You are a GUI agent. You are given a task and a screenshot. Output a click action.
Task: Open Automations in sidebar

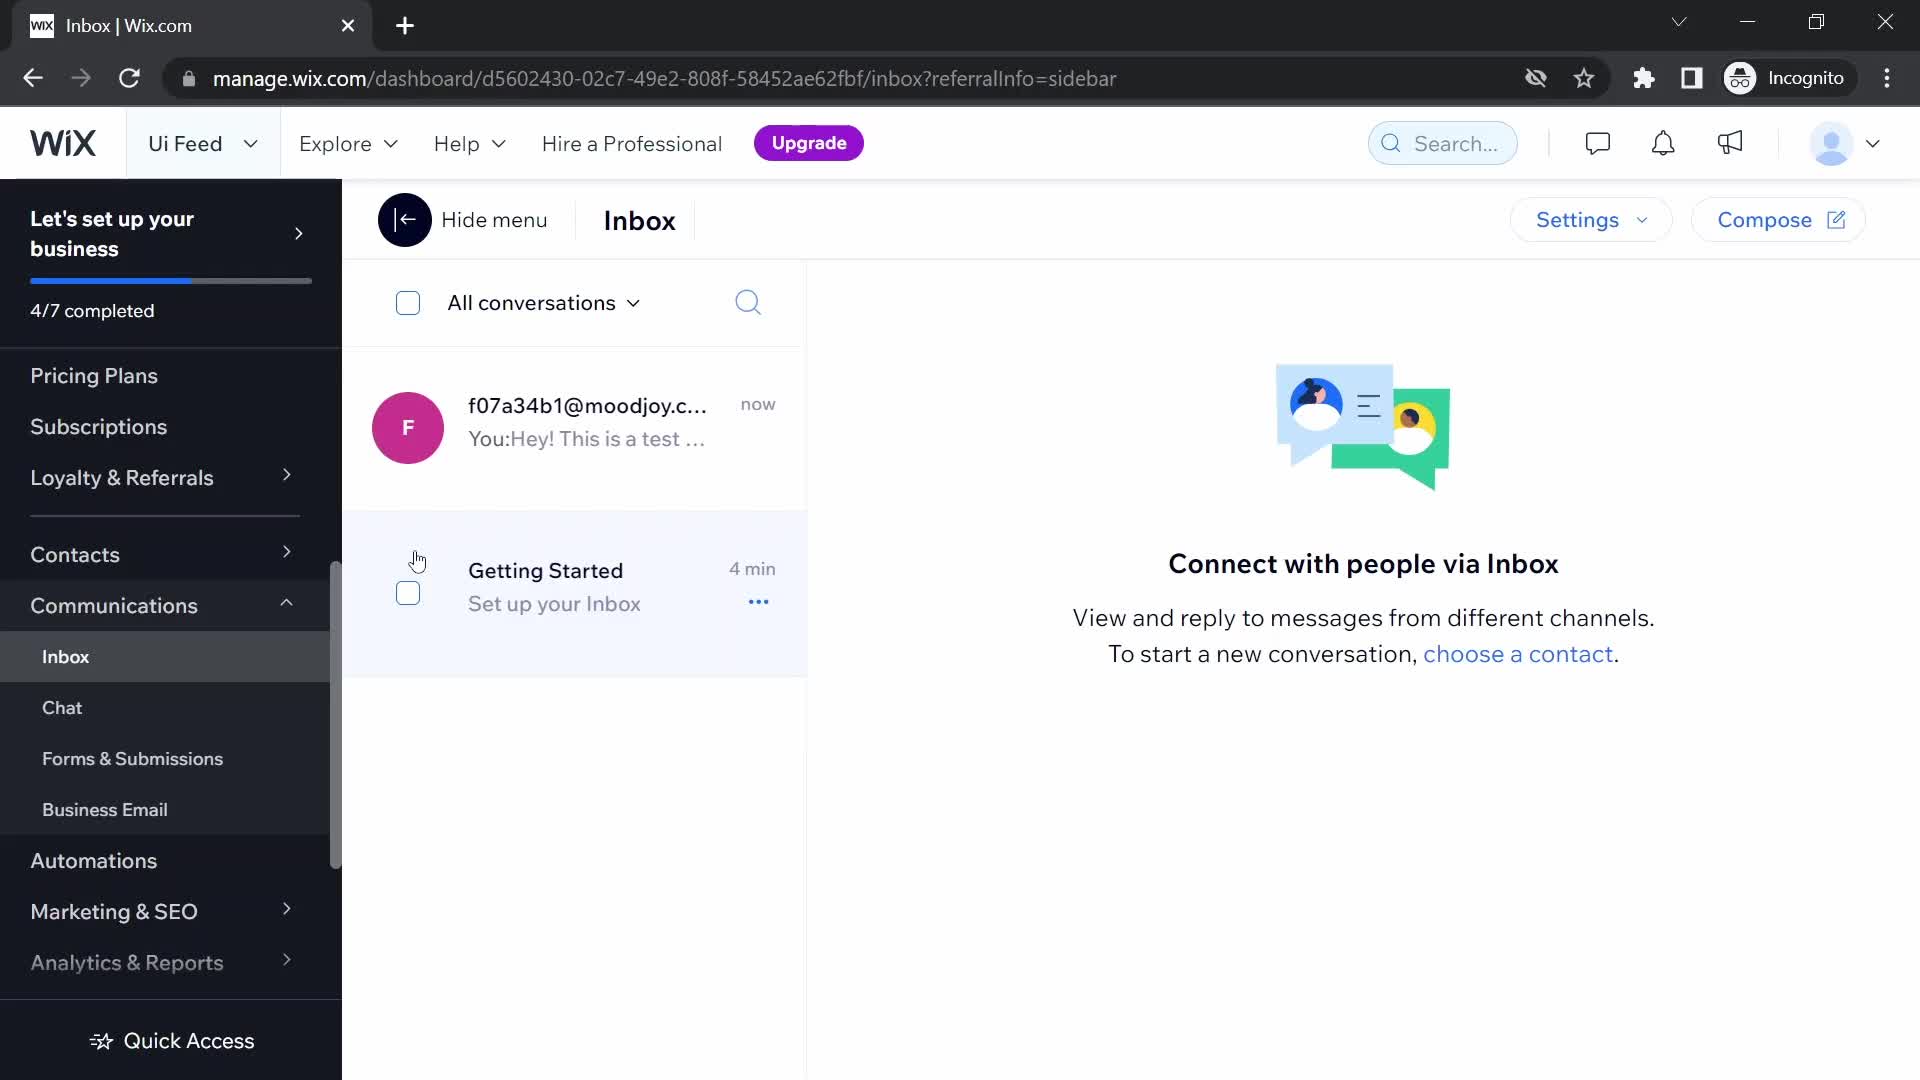tap(93, 861)
